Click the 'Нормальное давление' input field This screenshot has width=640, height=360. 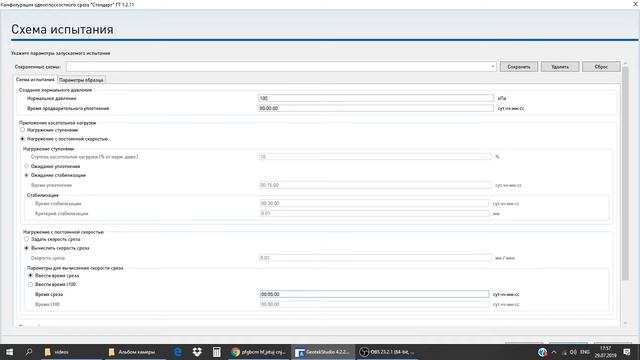click(376, 98)
